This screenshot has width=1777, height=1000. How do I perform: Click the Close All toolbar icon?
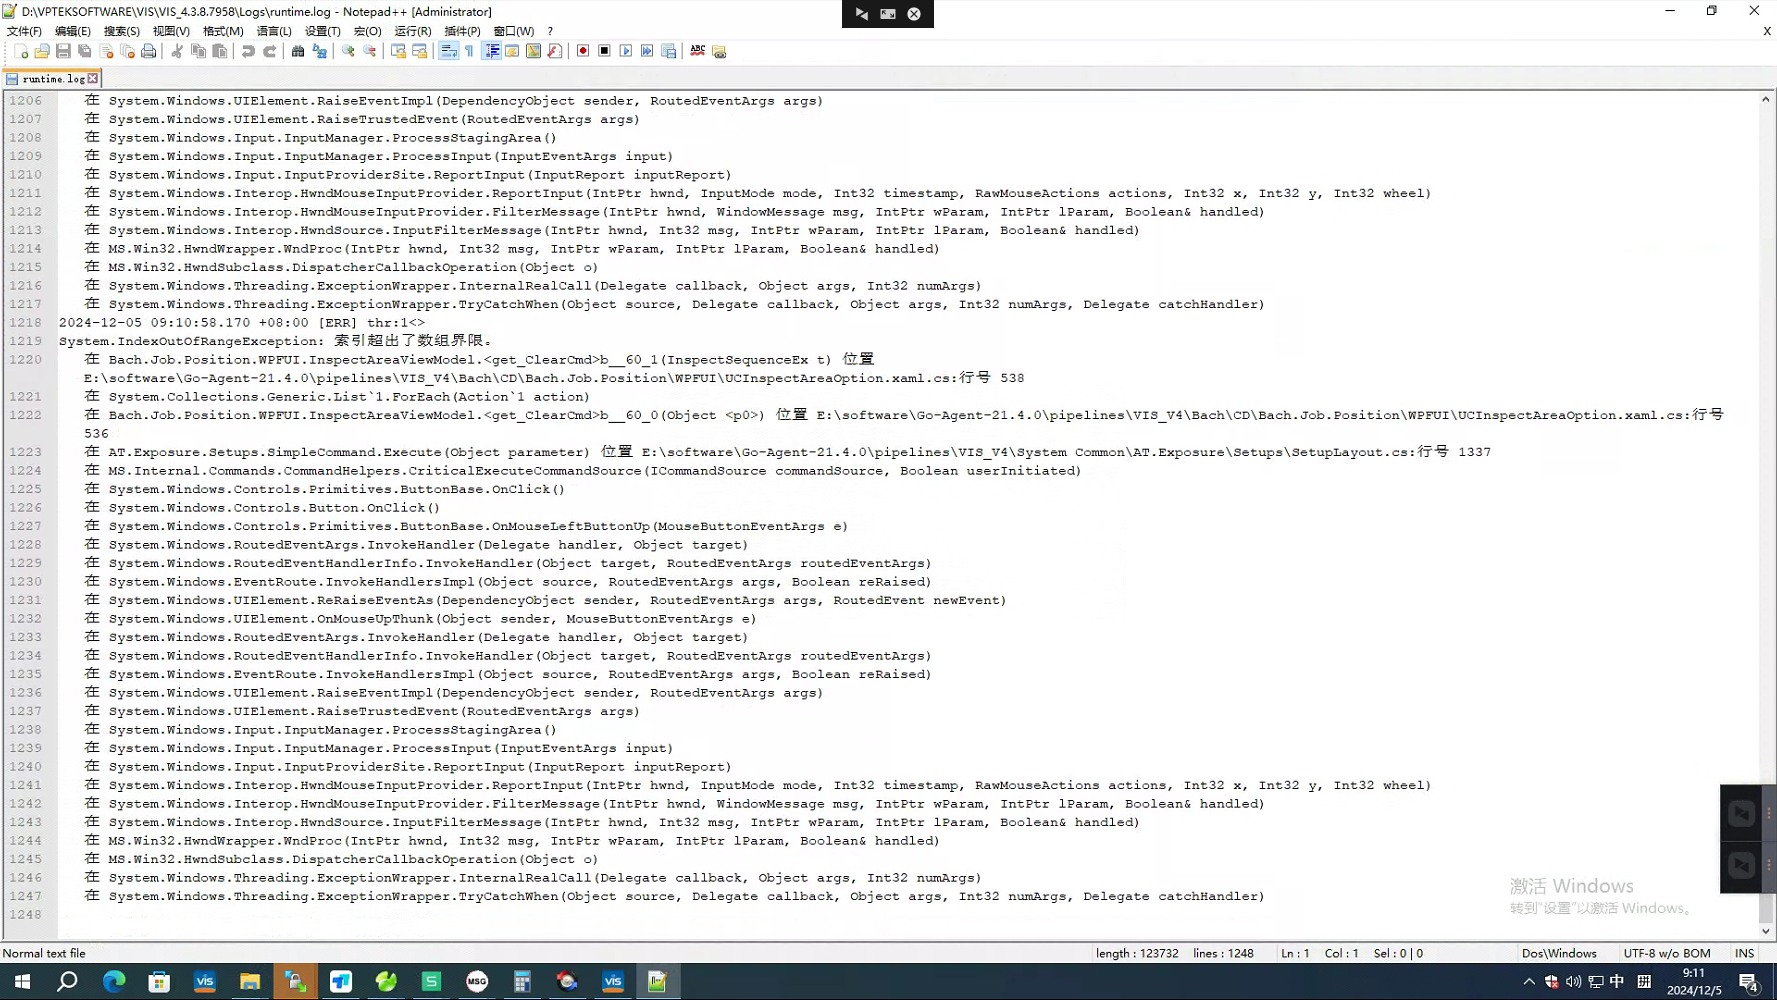(127, 51)
